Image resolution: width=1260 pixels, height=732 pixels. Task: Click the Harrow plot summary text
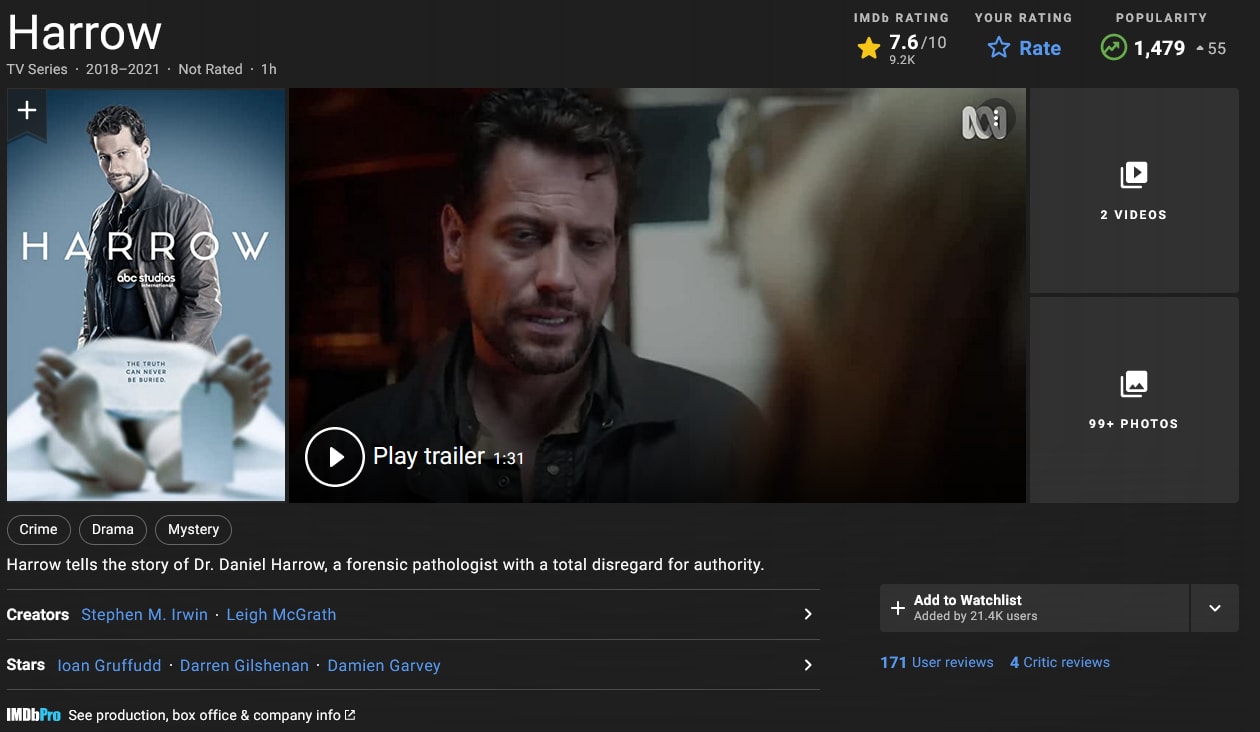(x=385, y=565)
